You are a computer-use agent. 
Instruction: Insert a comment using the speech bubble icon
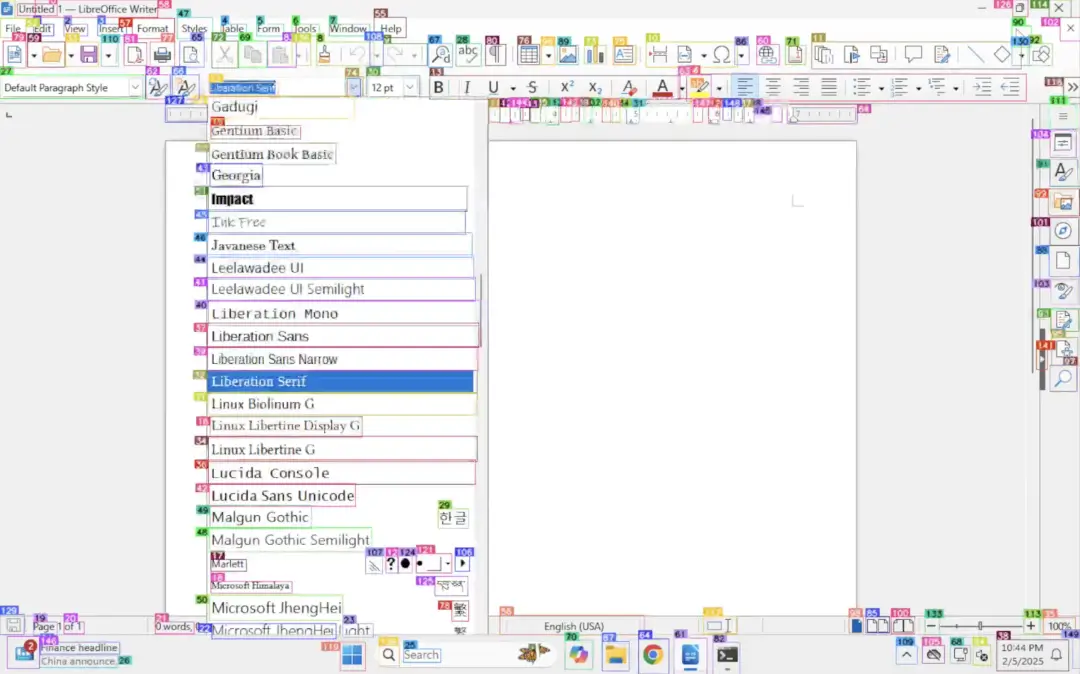click(913, 54)
